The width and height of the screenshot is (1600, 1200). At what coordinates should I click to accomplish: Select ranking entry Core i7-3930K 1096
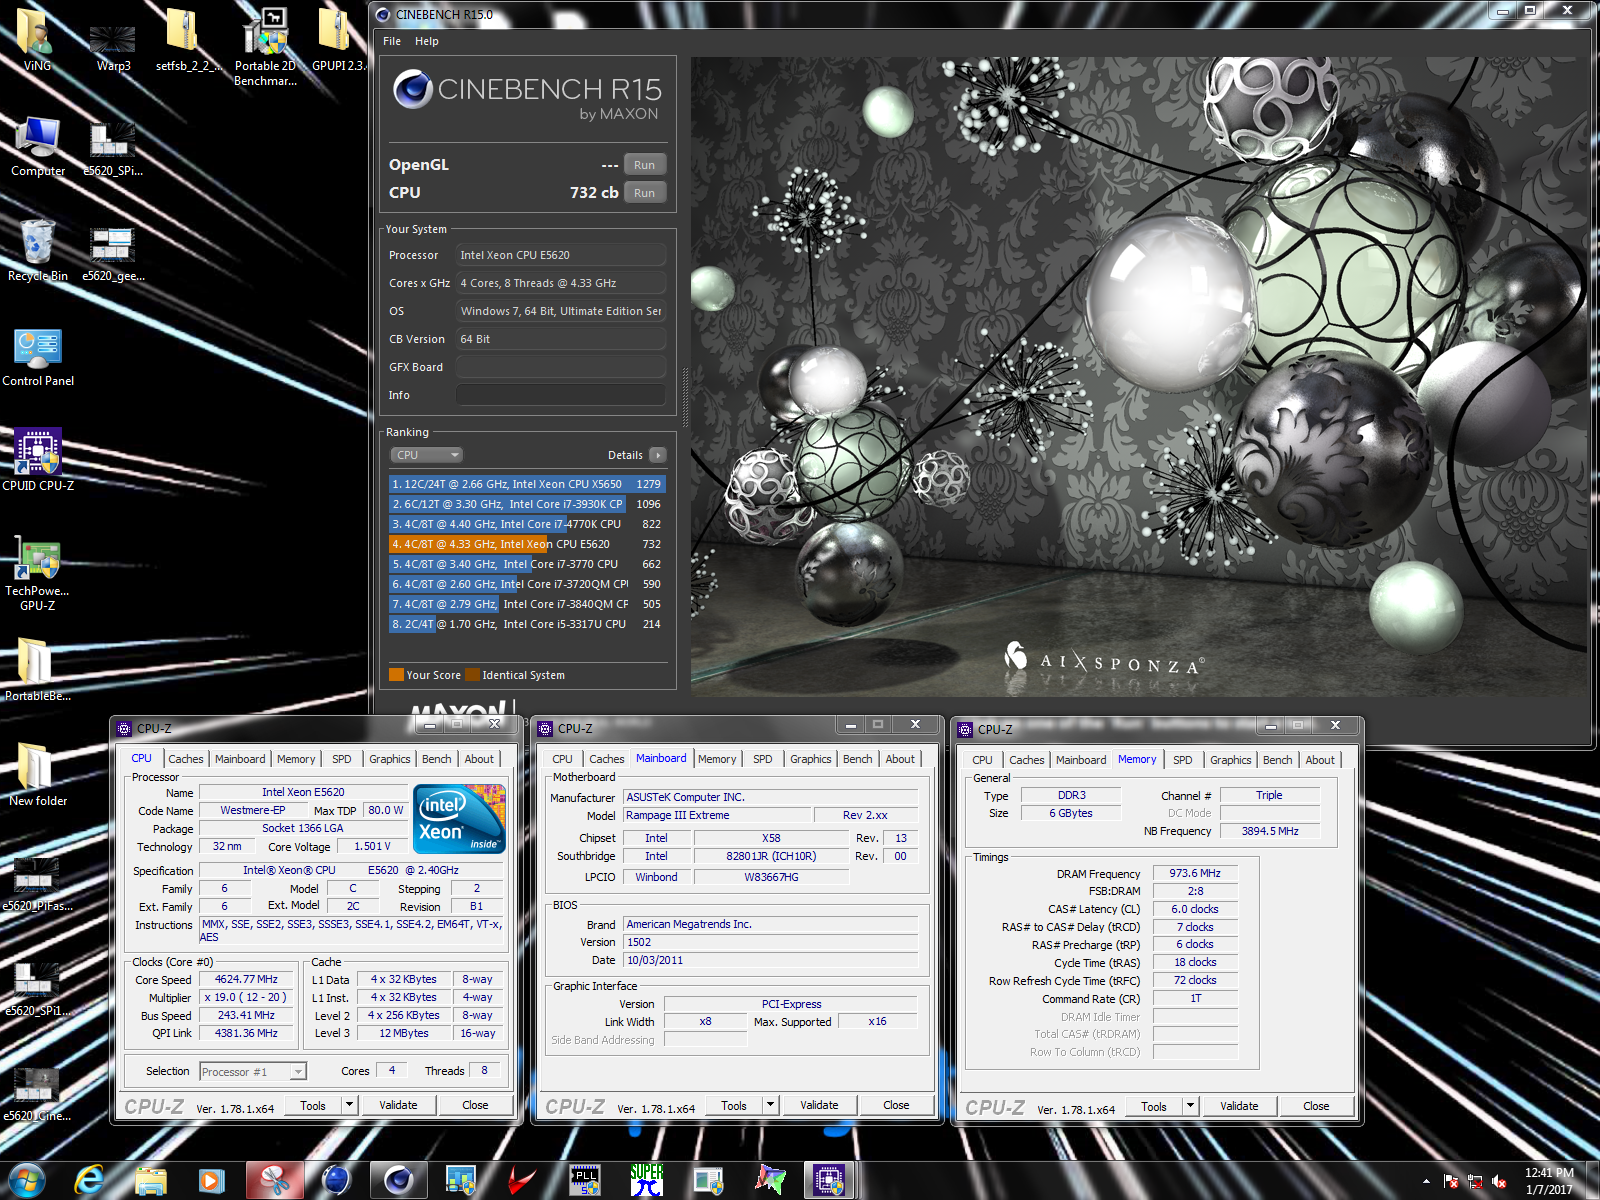coord(527,504)
